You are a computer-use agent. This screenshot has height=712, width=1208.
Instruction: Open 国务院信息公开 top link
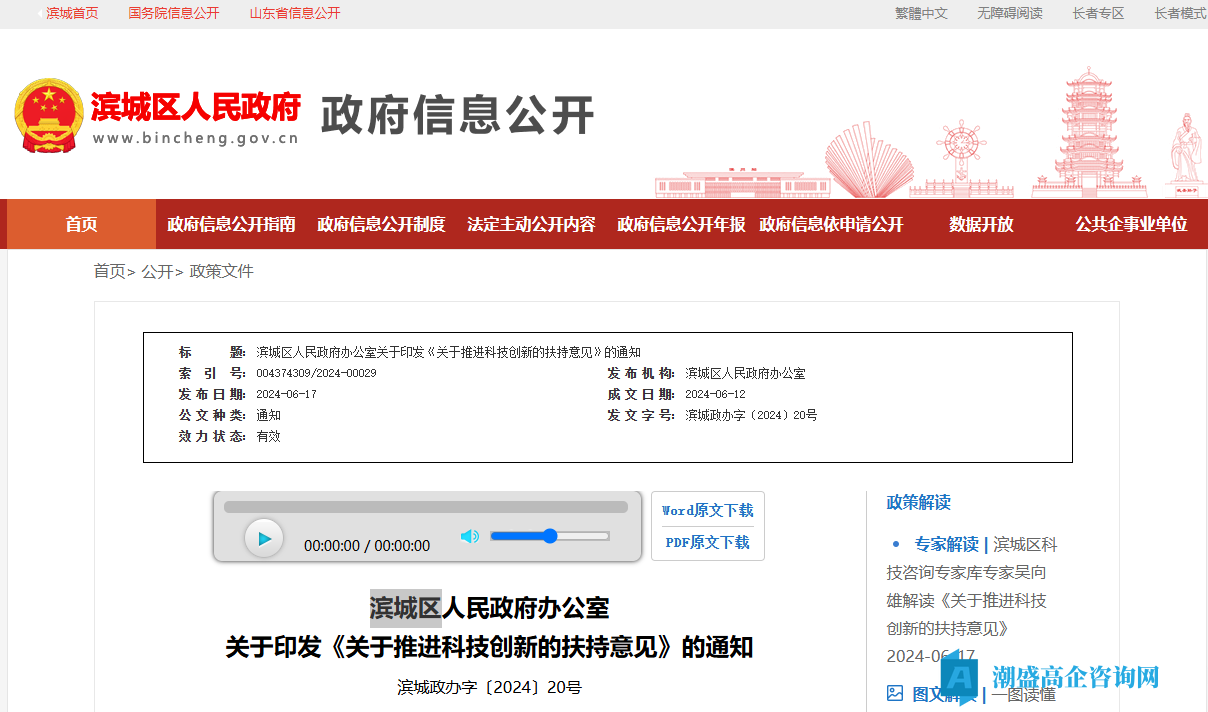coord(174,13)
